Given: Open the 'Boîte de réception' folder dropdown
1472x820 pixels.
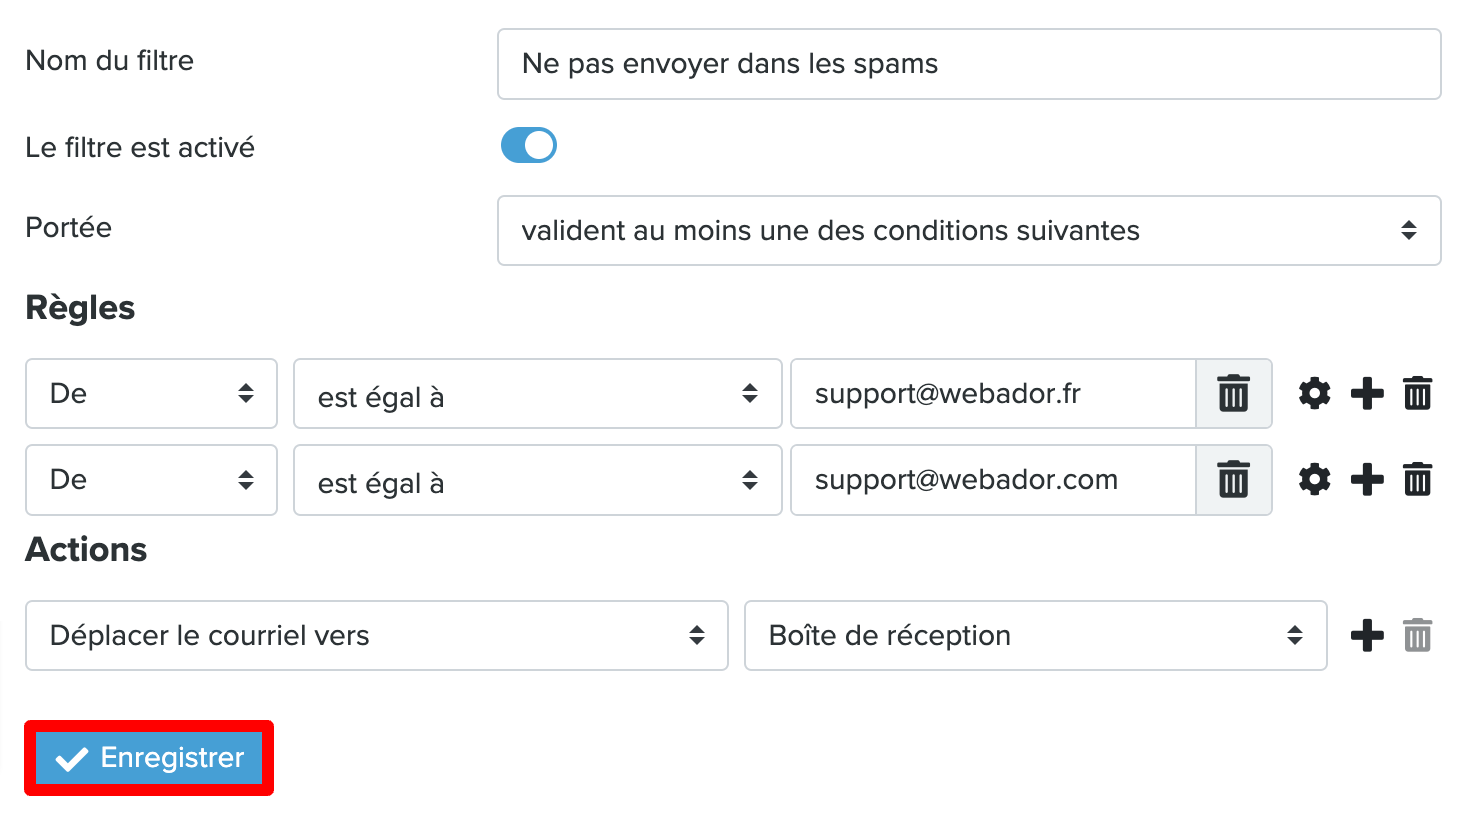Looking at the screenshot, I should point(1036,635).
